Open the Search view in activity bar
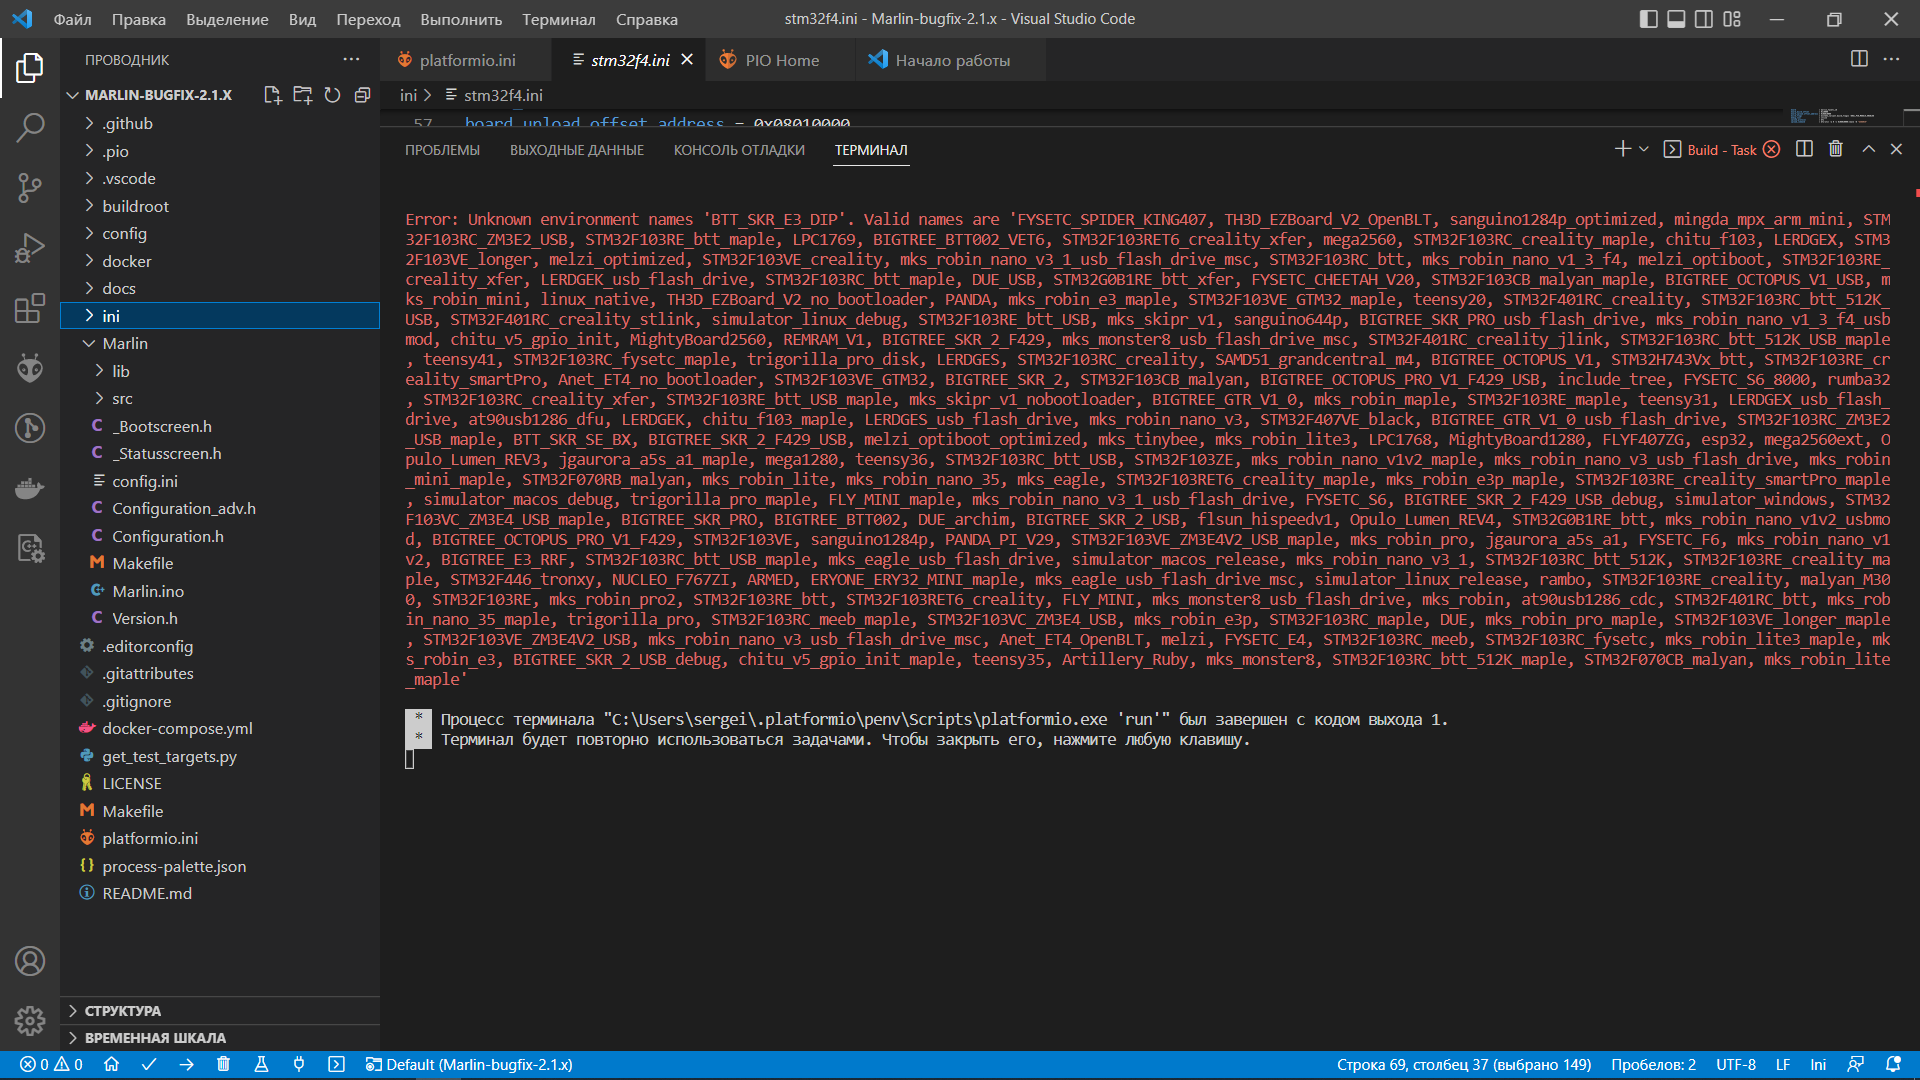 click(30, 127)
